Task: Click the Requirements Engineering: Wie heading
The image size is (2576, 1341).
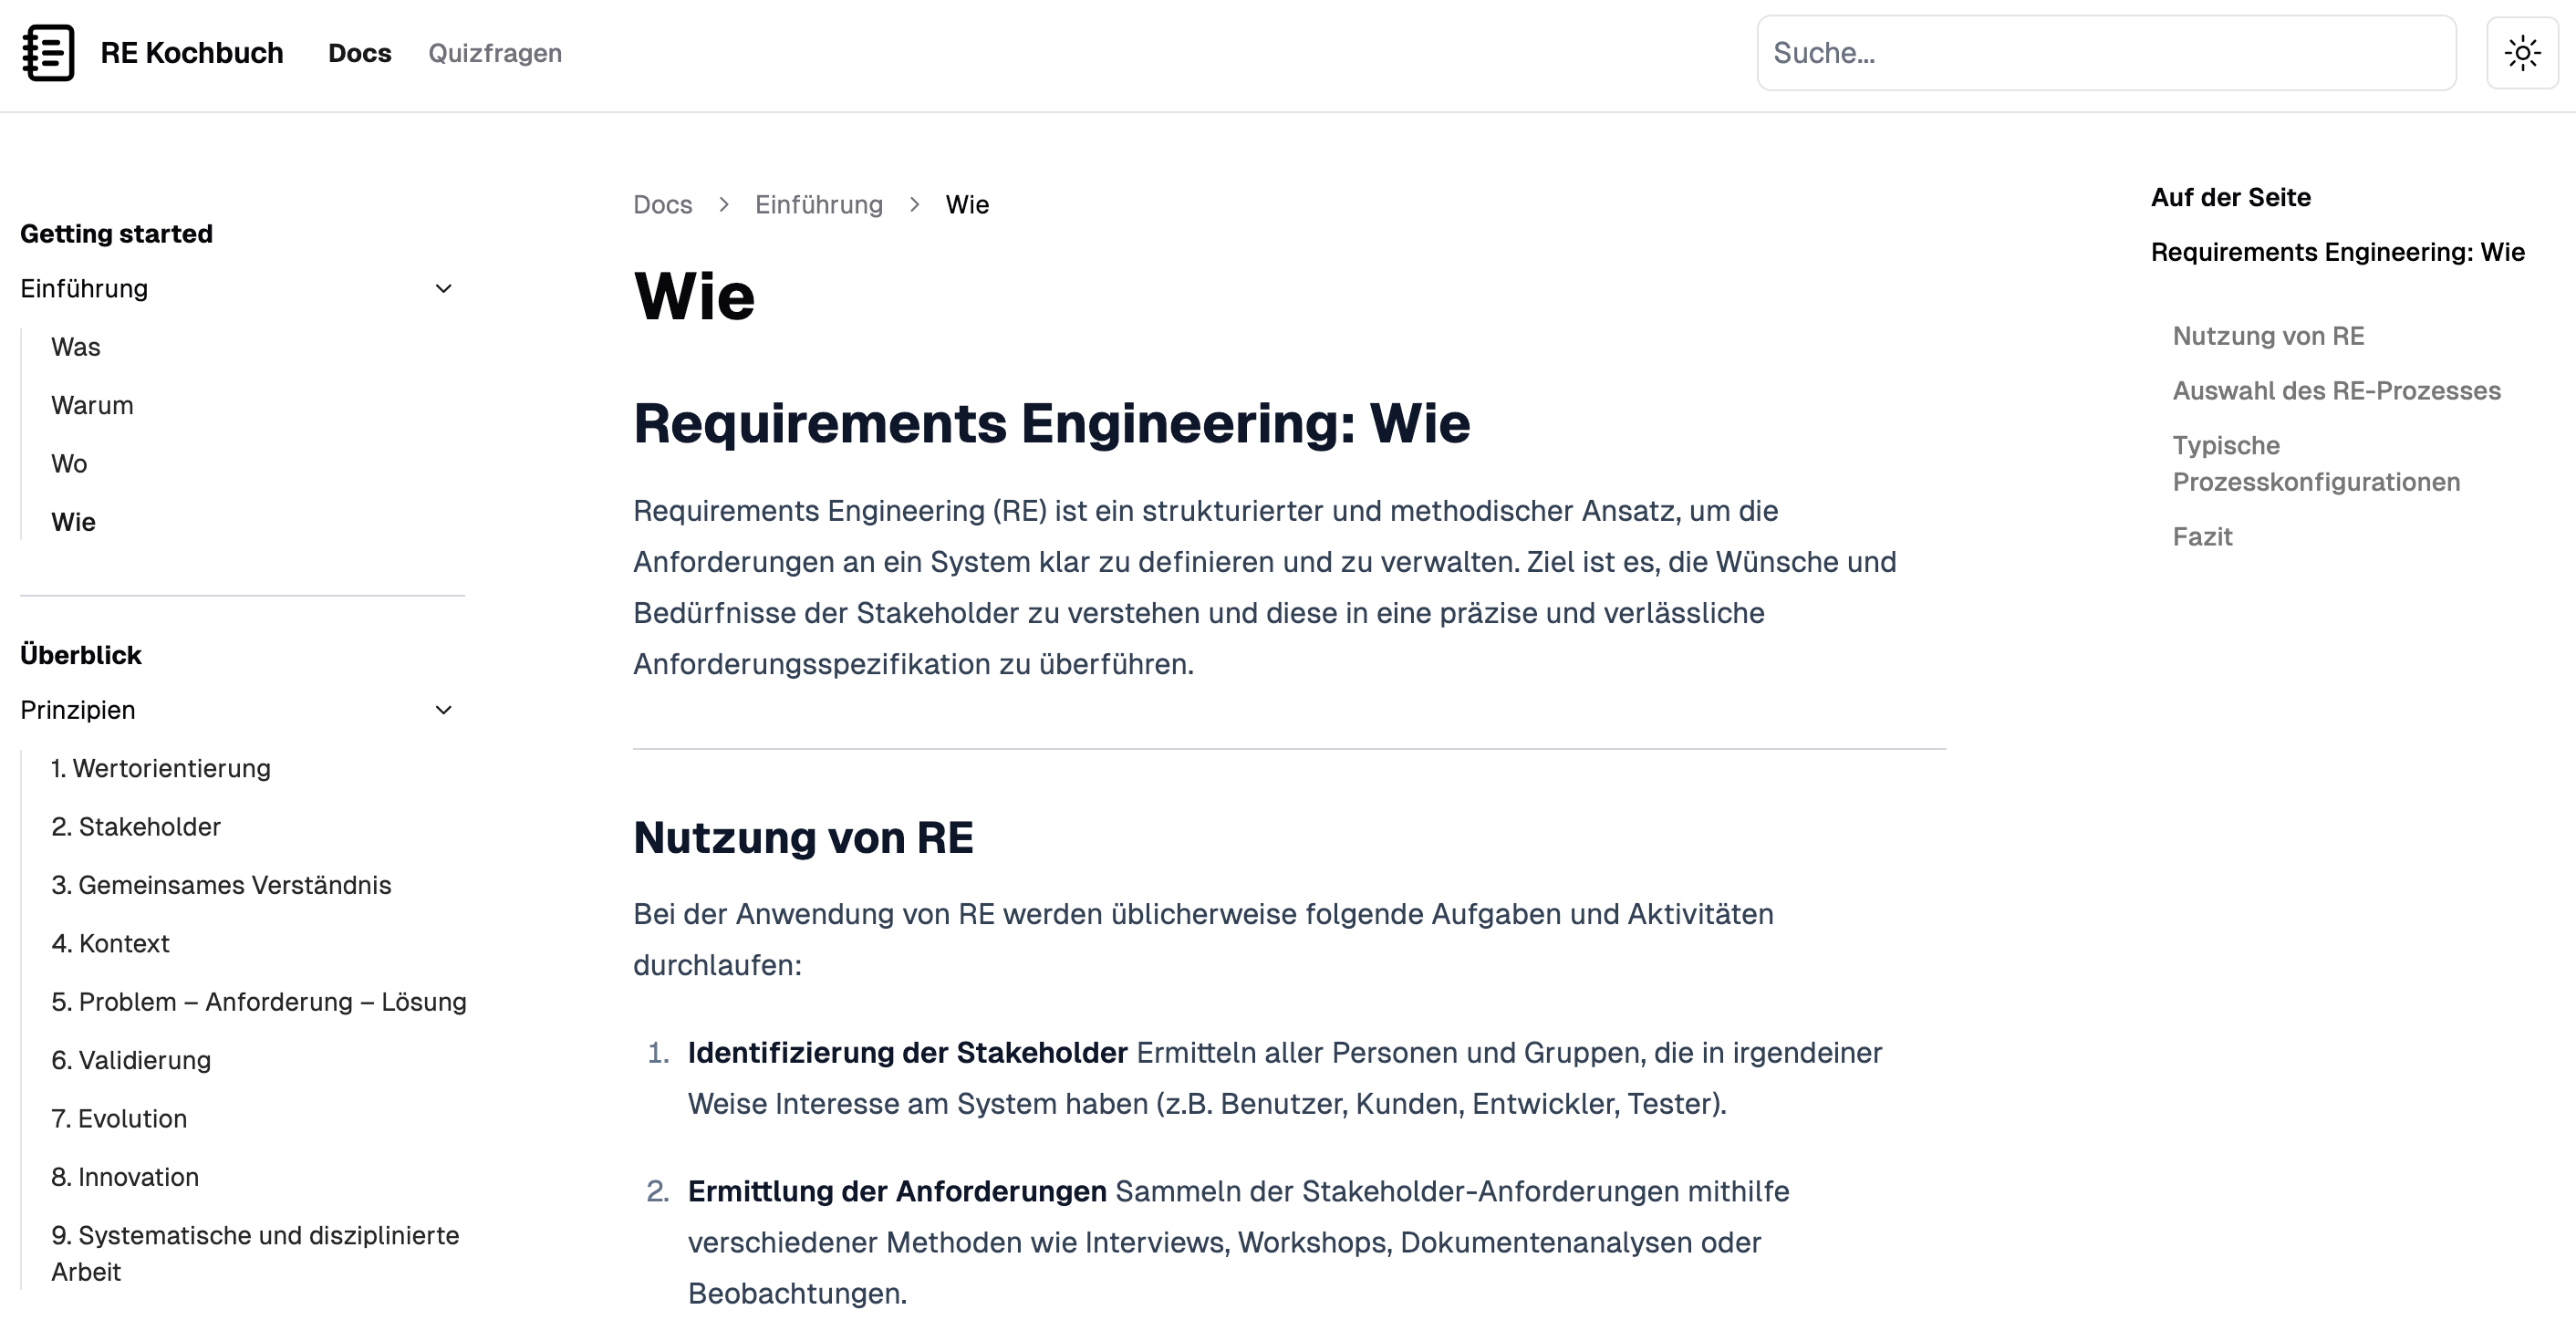Action: click(1051, 423)
